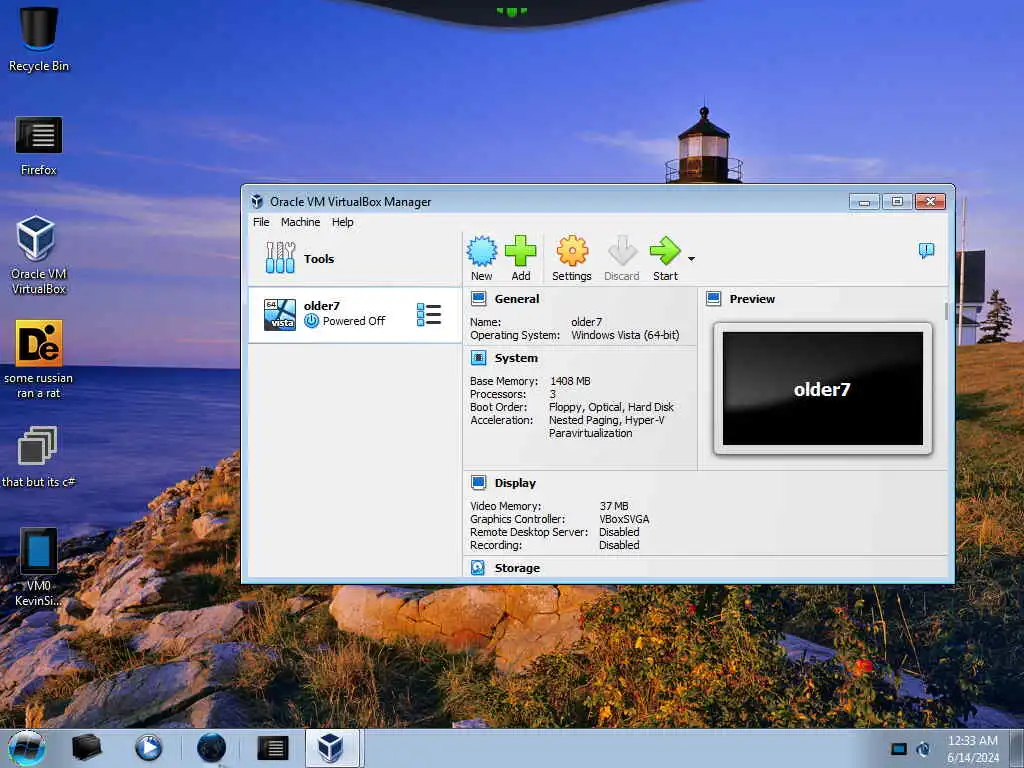Click the older7 preview thumbnail
The height and width of the screenshot is (768, 1024).
click(823, 389)
